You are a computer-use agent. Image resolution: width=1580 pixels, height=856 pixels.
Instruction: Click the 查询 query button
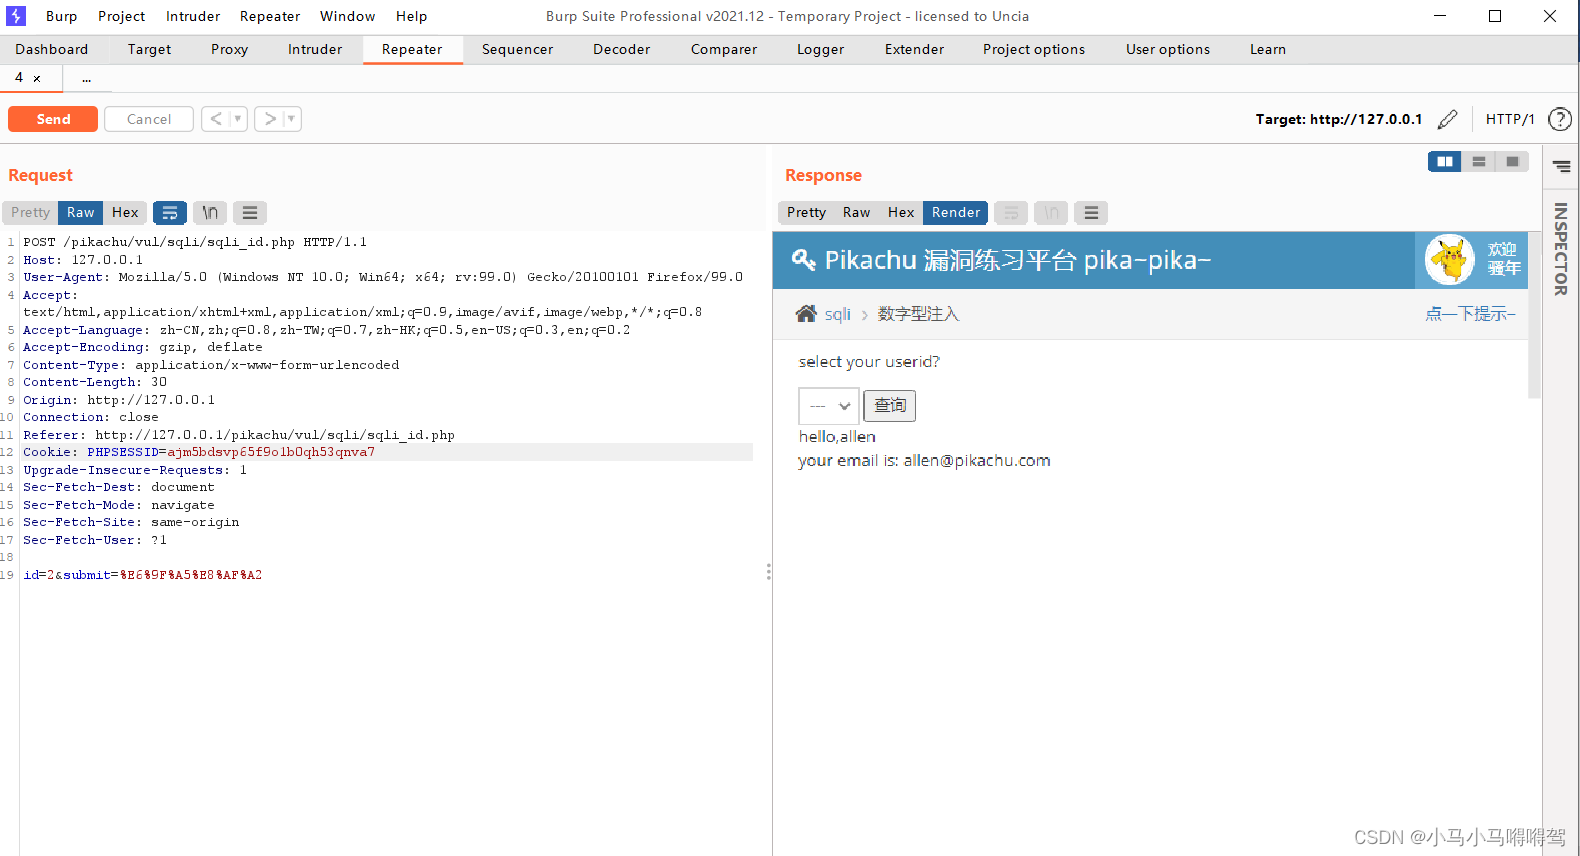point(890,406)
